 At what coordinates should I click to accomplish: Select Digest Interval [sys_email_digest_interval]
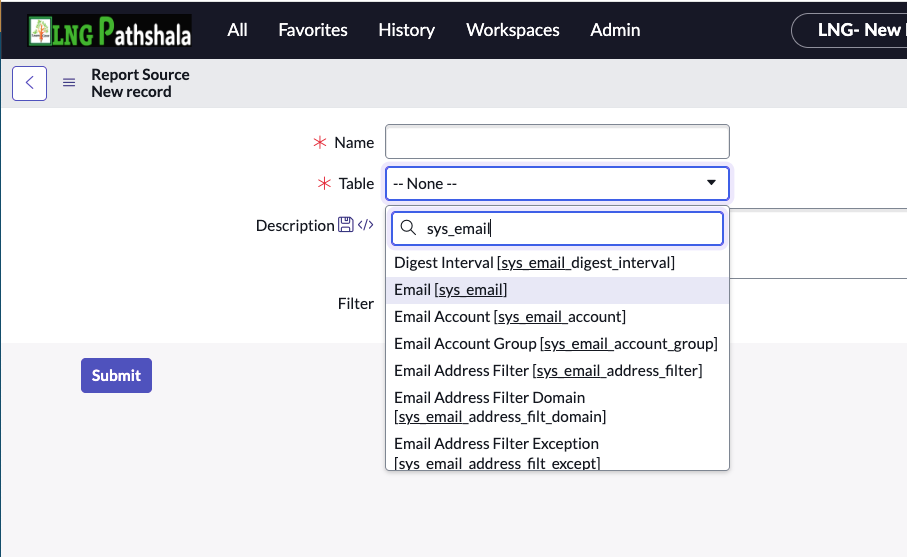tap(557, 263)
